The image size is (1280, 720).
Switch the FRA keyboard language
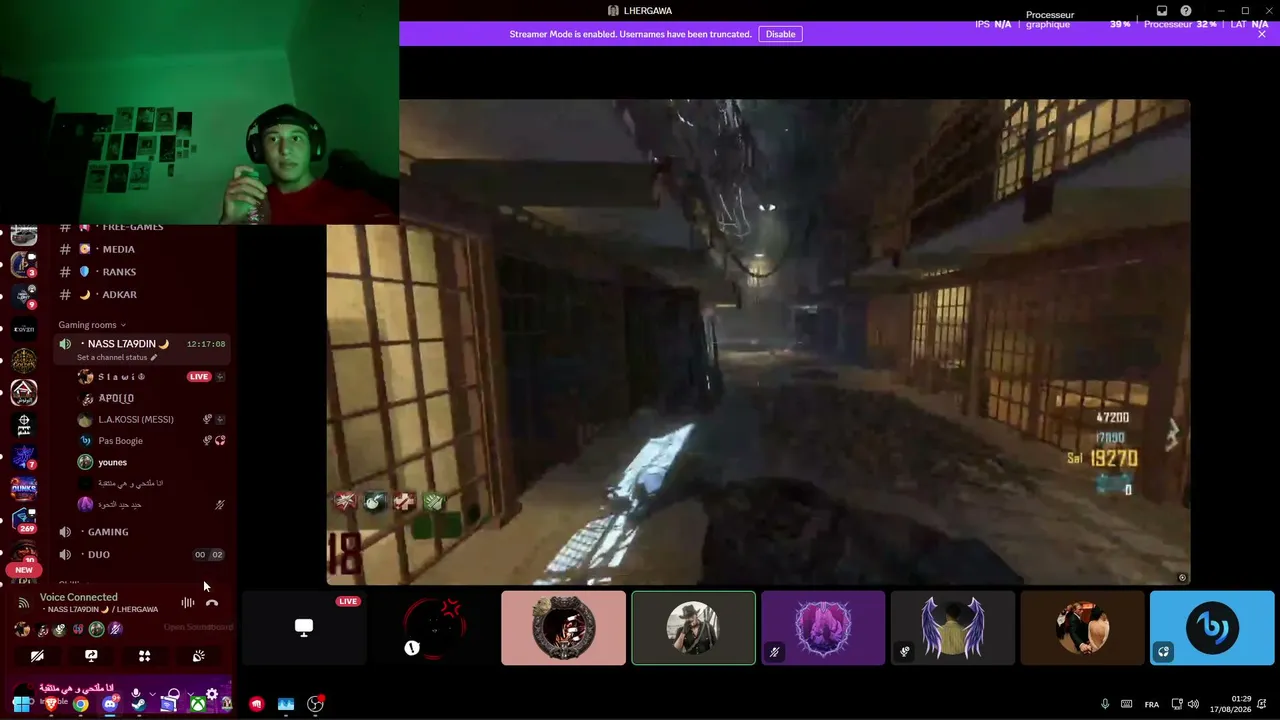pyautogui.click(x=1152, y=704)
